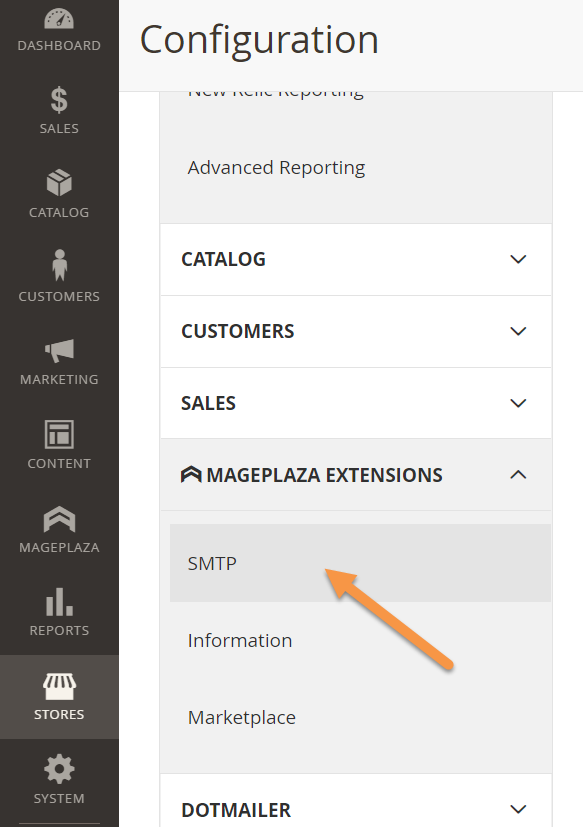Open the Dashboard gauge icon
This screenshot has height=827, width=583.
tap(59, 18)
